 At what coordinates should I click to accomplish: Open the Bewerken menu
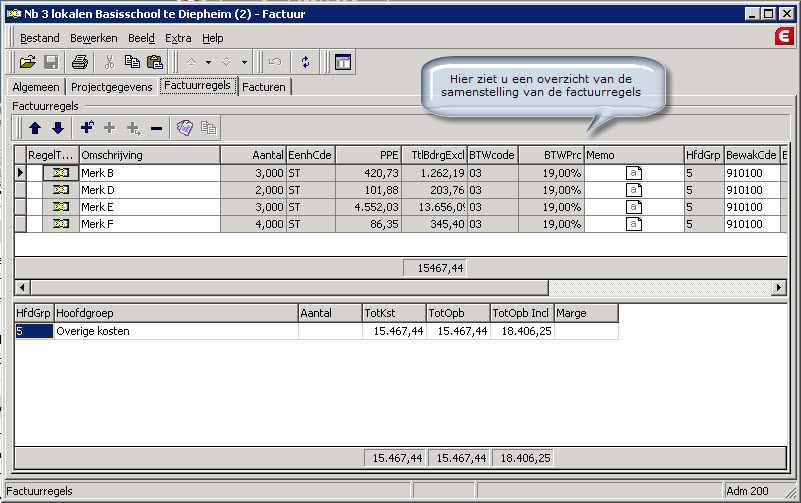(93, 38)
